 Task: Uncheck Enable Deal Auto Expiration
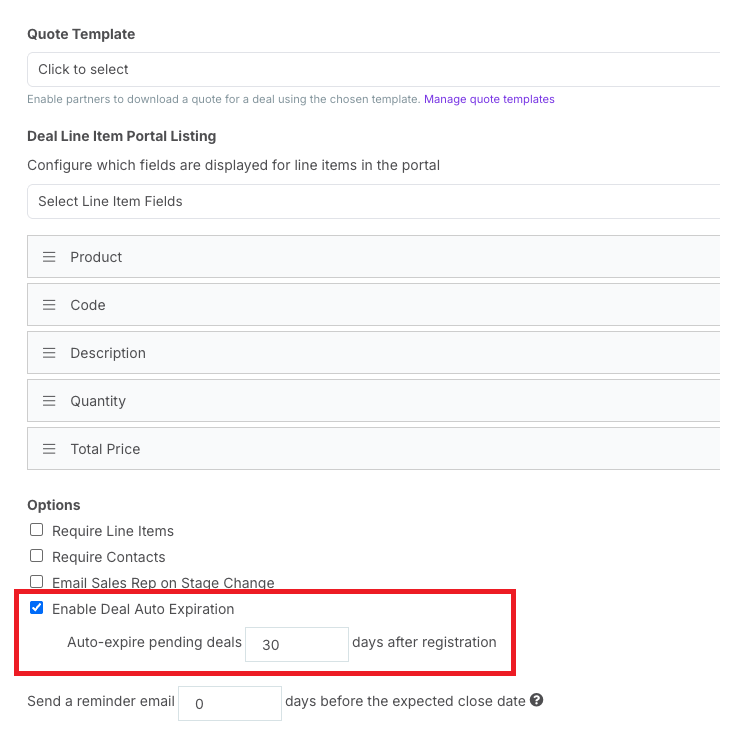click(36, 608)
